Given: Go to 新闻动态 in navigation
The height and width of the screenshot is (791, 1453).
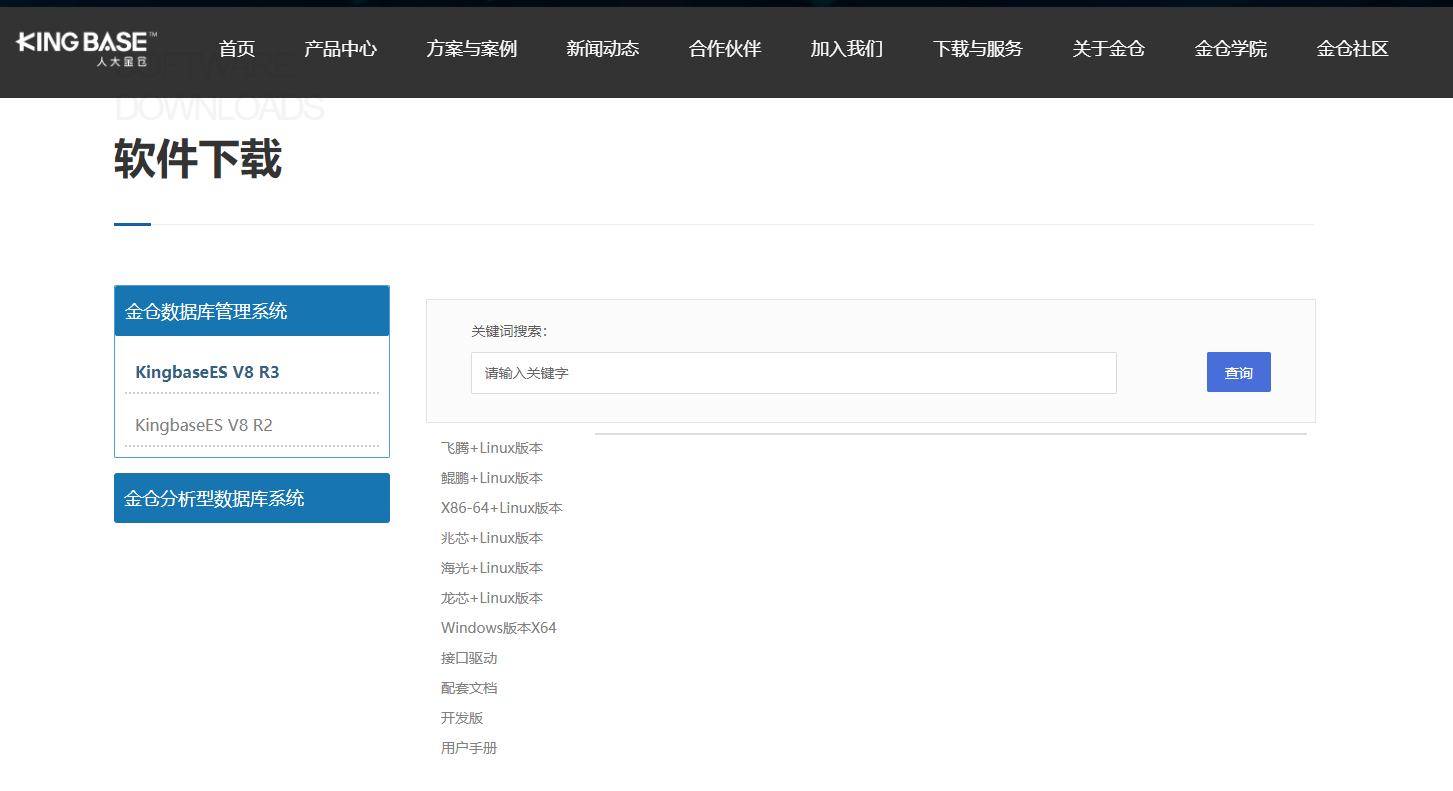Looking at the screenshot, I should tap(602, 48).
